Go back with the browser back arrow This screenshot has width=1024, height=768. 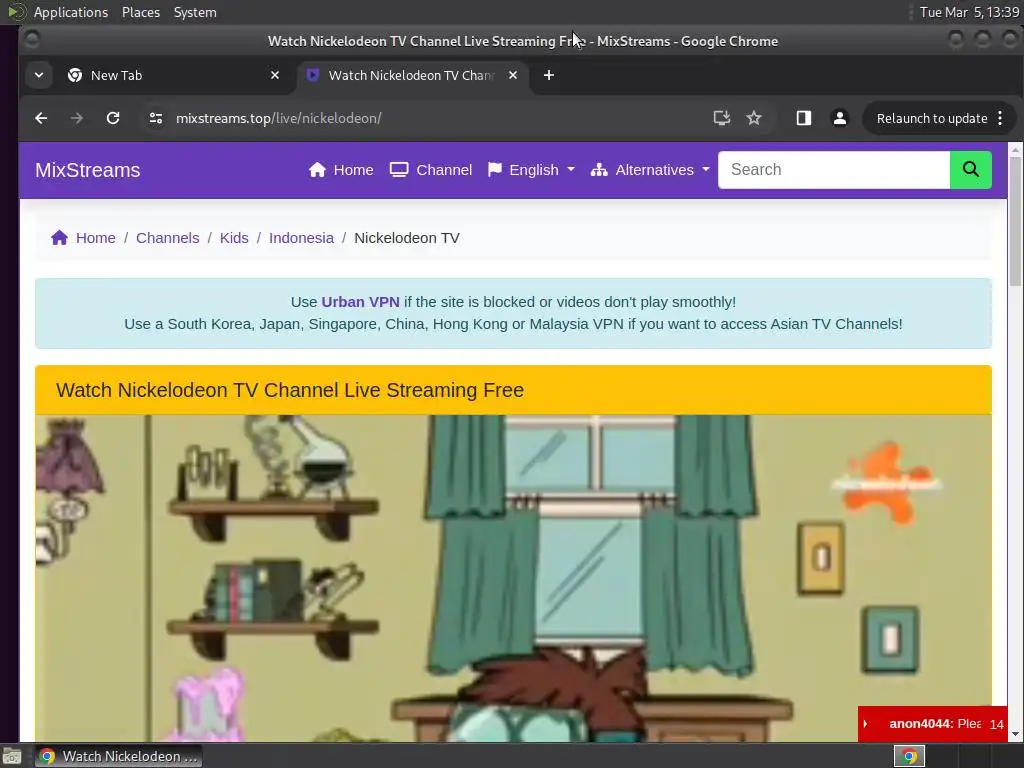coord(41,118)
